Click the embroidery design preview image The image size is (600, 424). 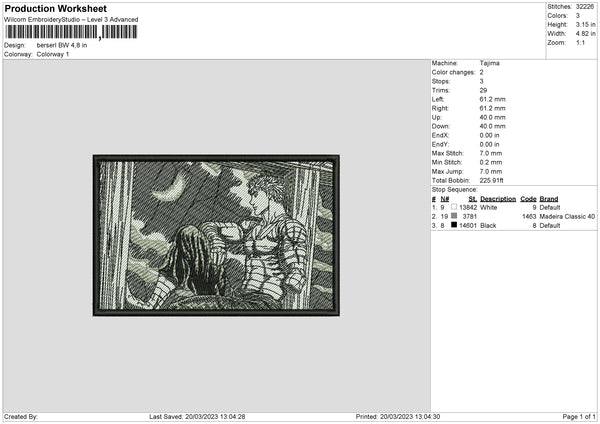point(216,235)
